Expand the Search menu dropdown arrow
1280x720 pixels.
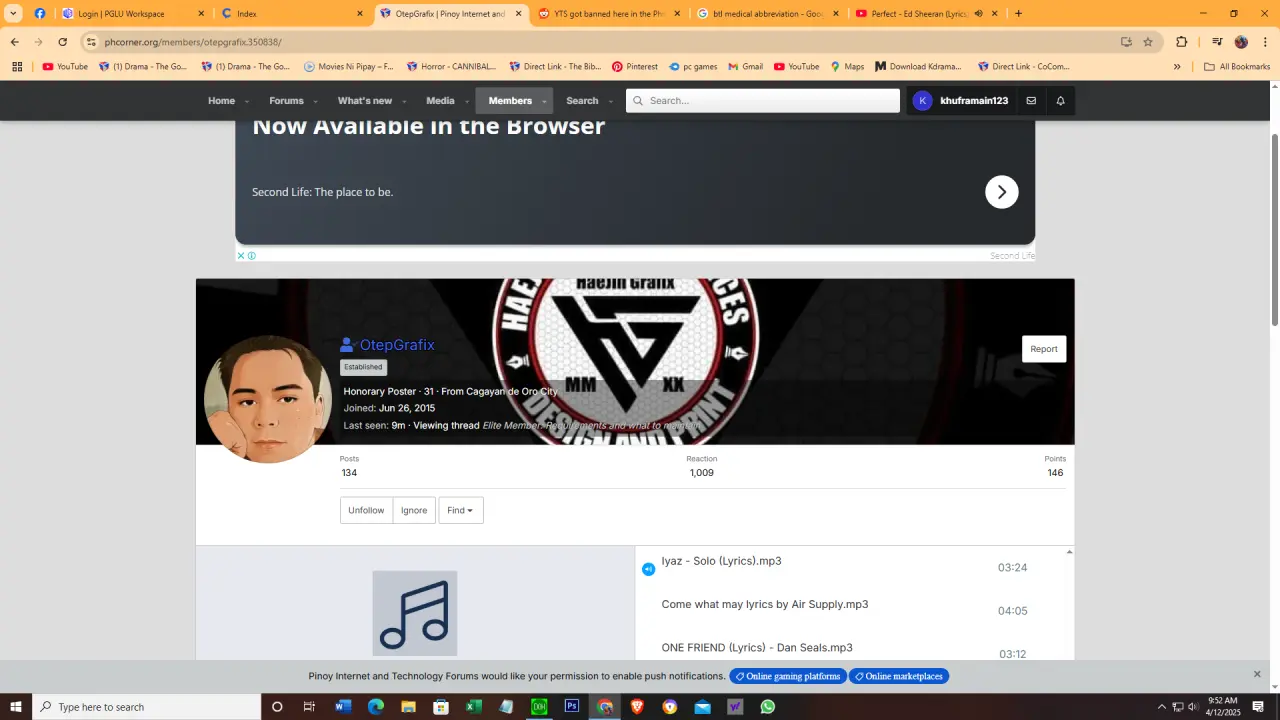[x=610, y=102]
